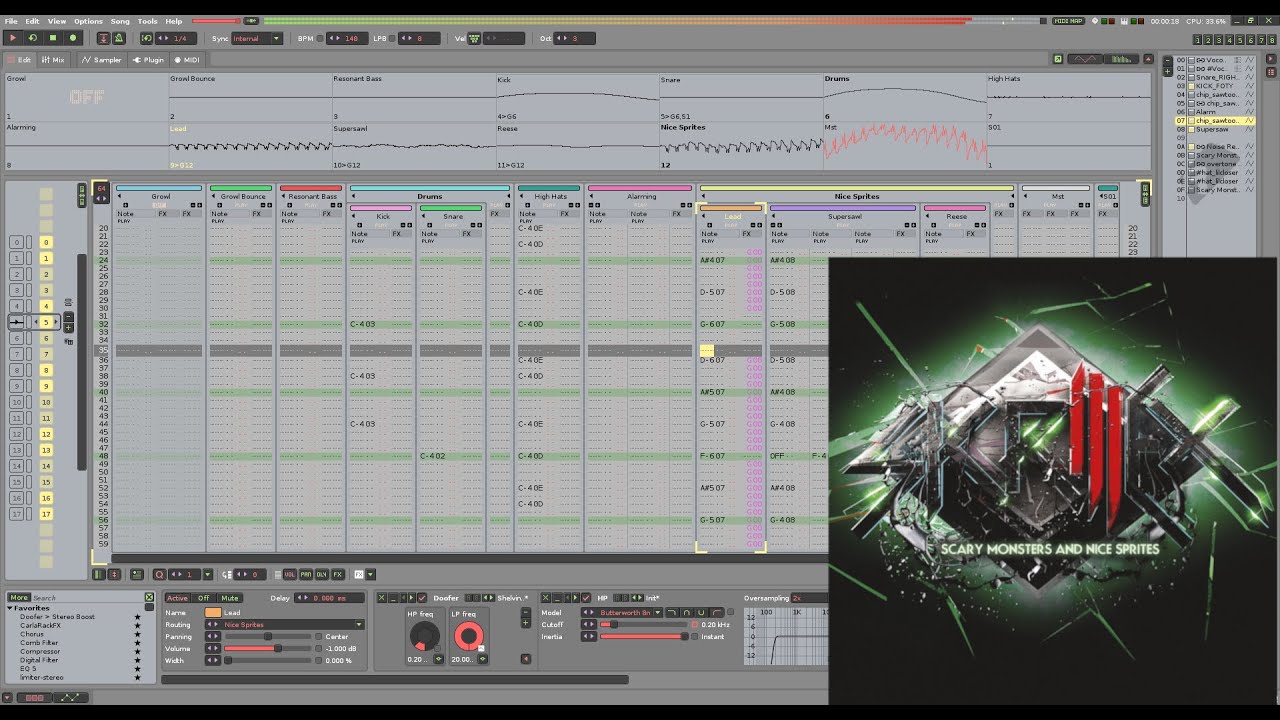Toggle pattern follow icon in transport
This screenshot has height=720, width=1280.
click(x=103, y=38)
